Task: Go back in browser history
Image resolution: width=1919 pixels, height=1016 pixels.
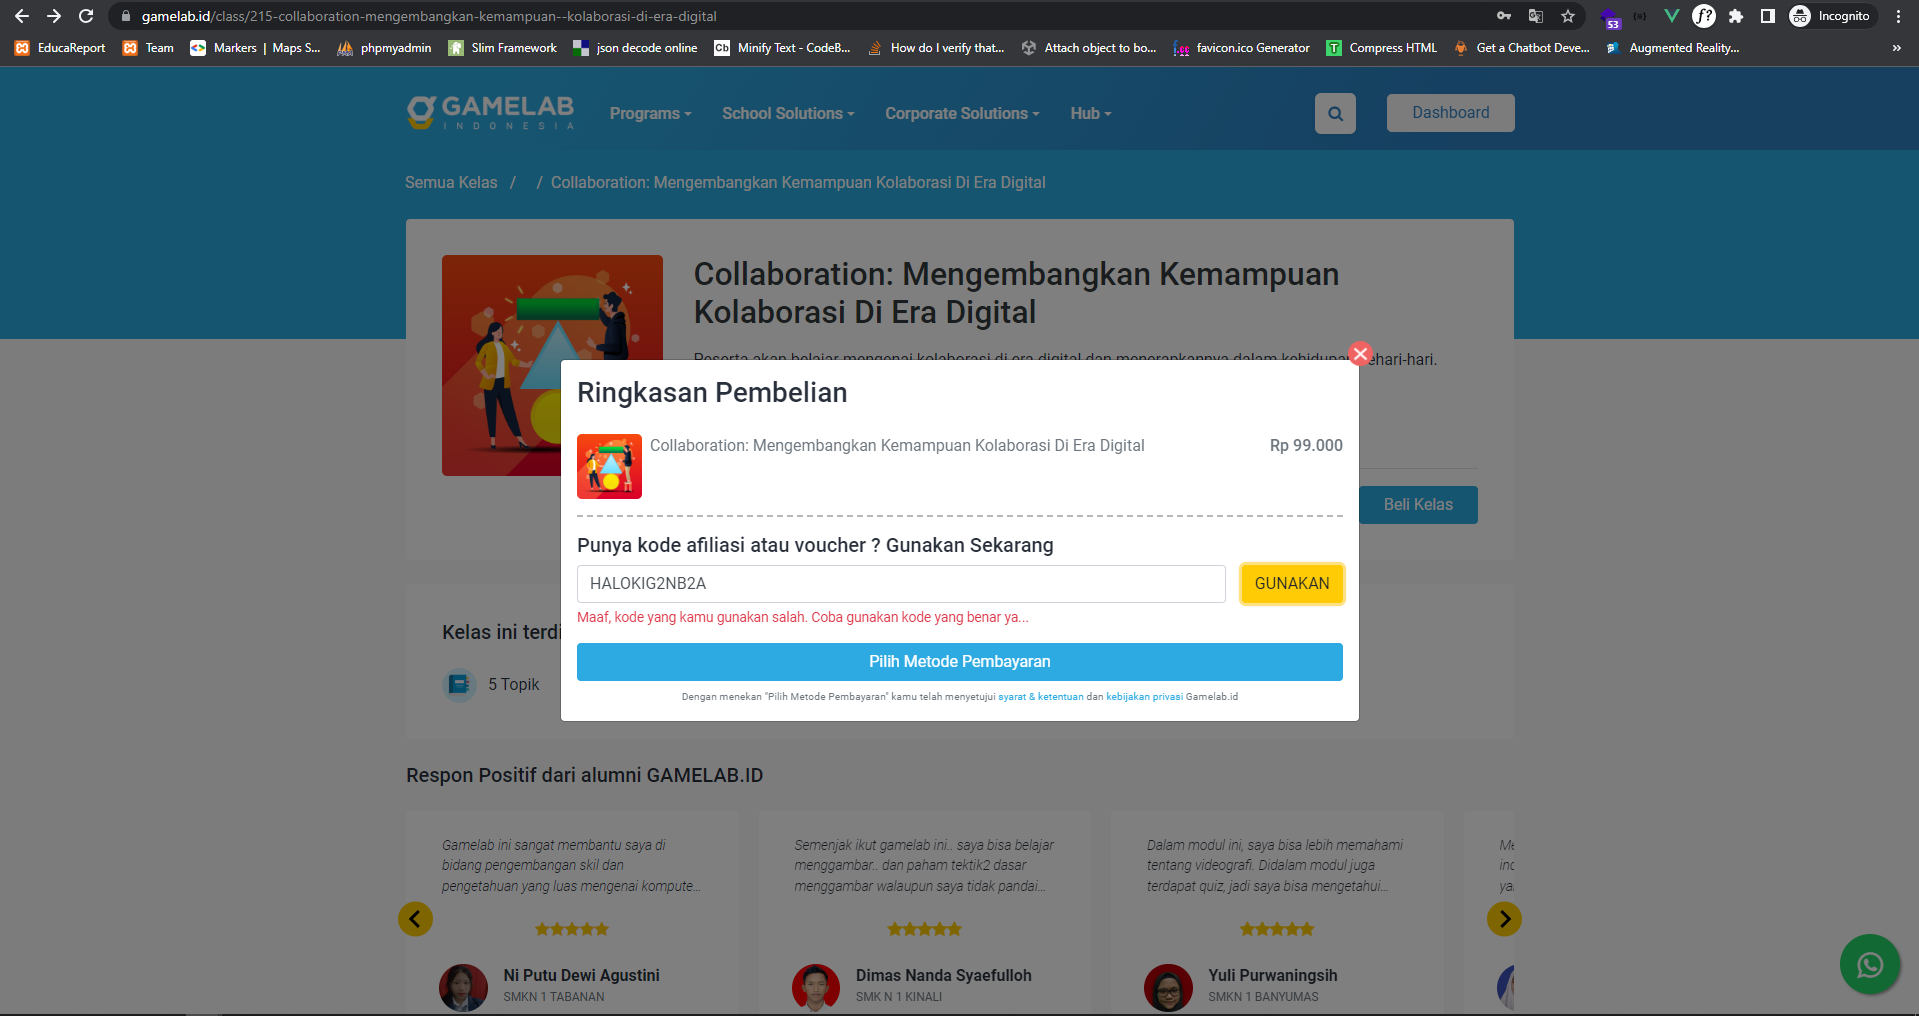Action: point(22,16)
